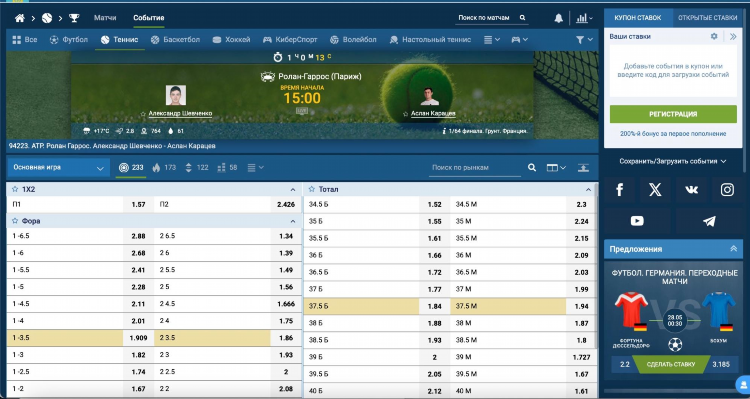Open the Открытые ставки tab
The height and width of the screenshot is (399, 750).
coord(707,18)
